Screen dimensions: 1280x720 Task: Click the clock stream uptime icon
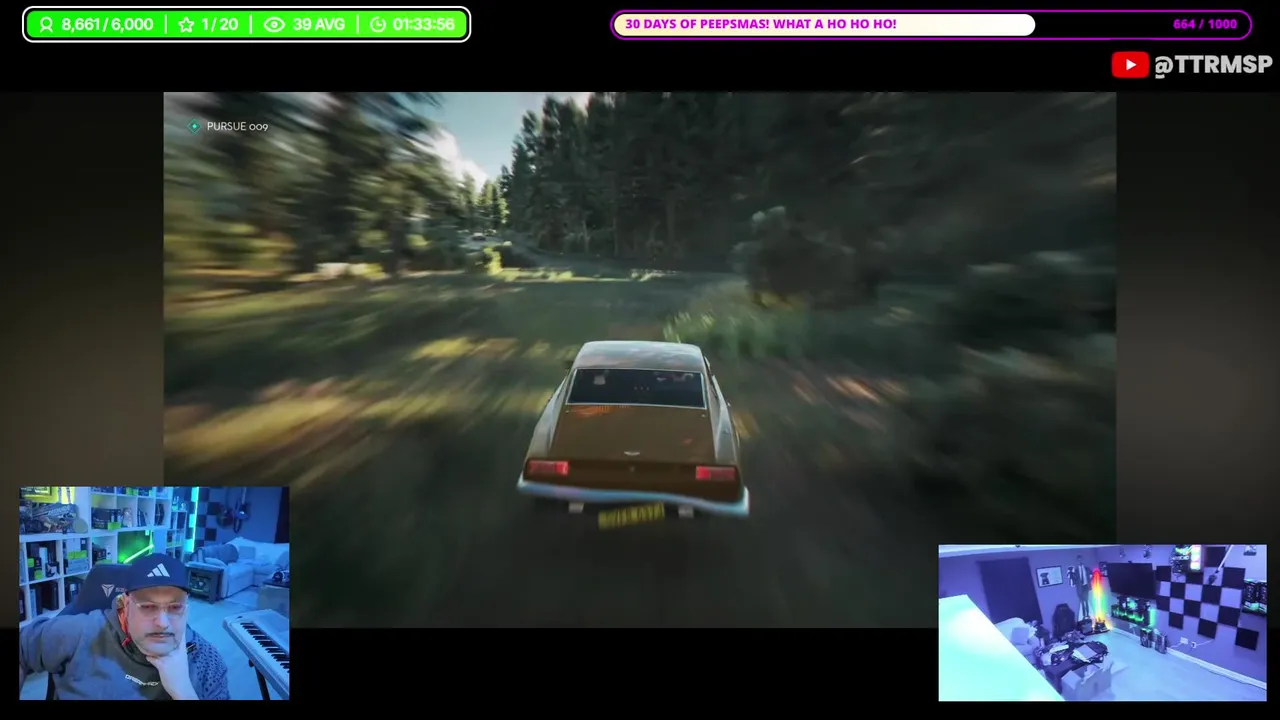378,25
